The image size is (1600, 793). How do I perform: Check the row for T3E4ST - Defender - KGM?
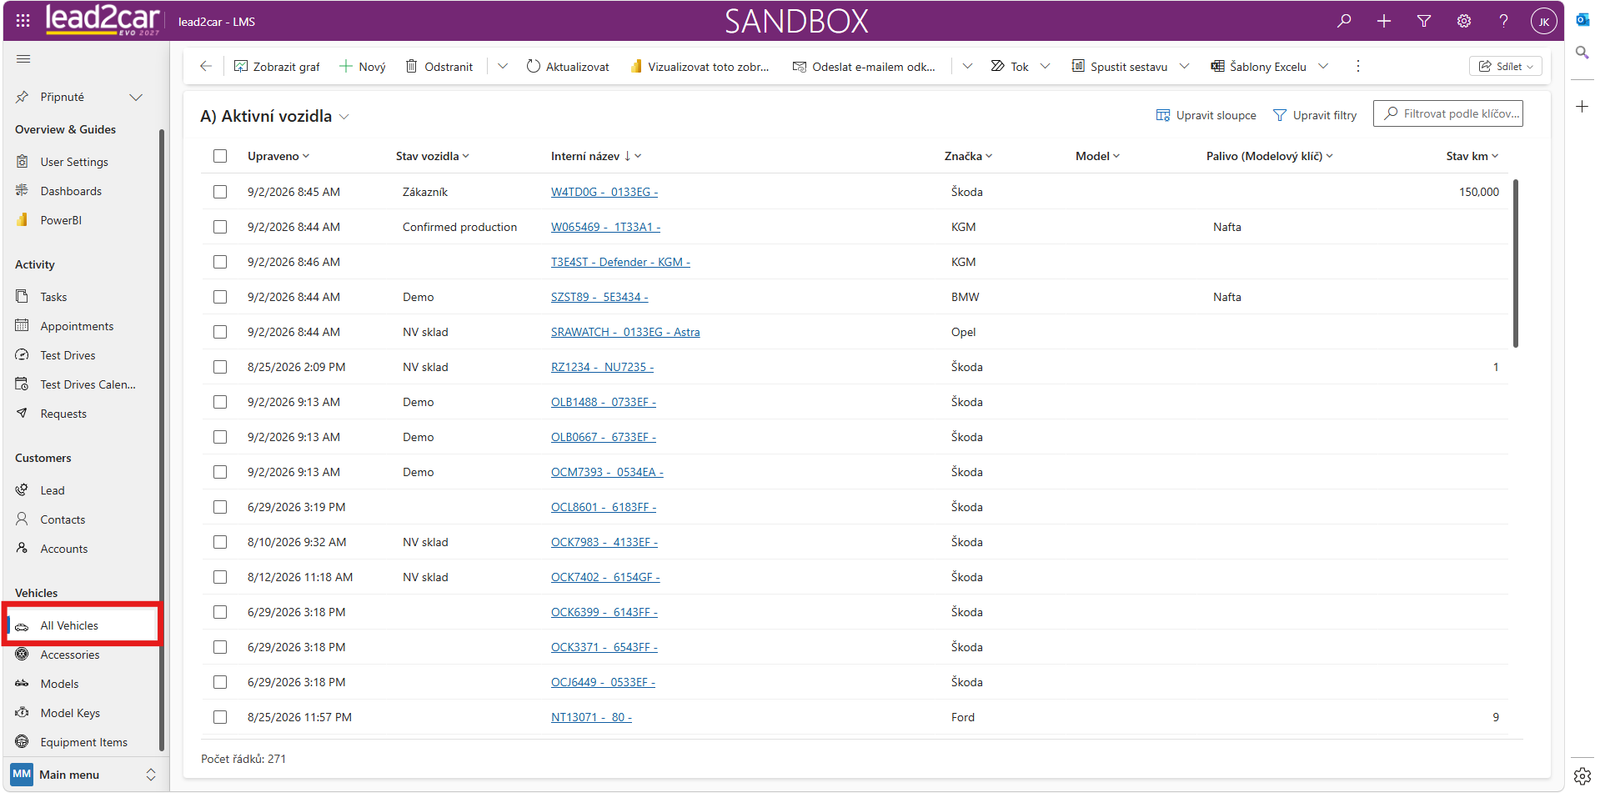pos(220,262)
